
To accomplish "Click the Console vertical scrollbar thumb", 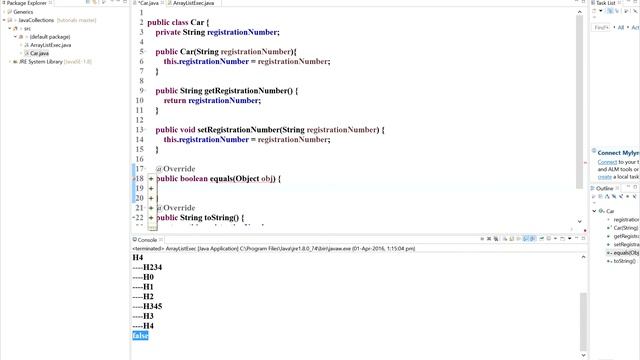I will [583, 321].
